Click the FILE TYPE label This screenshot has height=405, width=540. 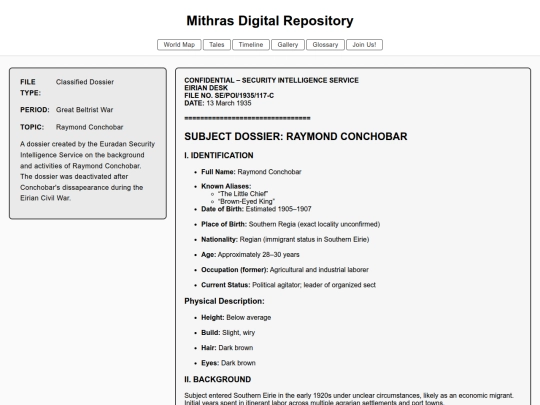[x=30, y=87]
